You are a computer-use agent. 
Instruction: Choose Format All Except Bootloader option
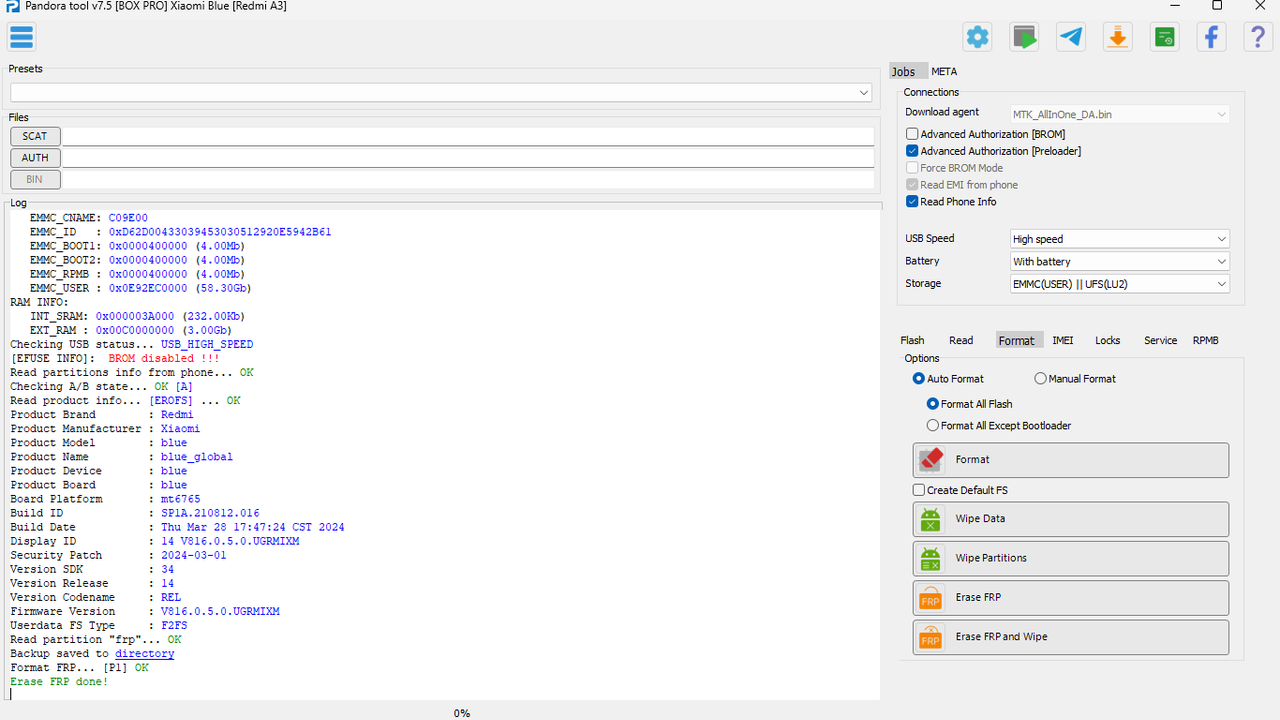point(933,426)
